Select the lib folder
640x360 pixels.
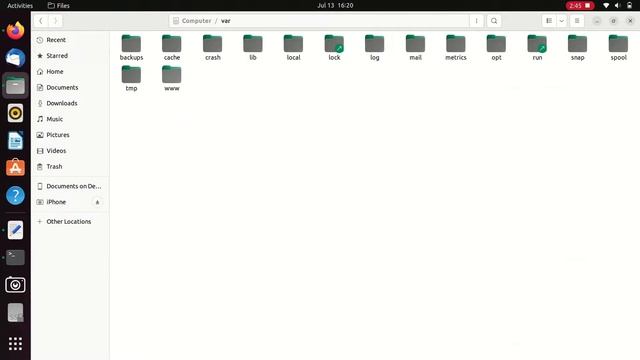tap(253, 48)
